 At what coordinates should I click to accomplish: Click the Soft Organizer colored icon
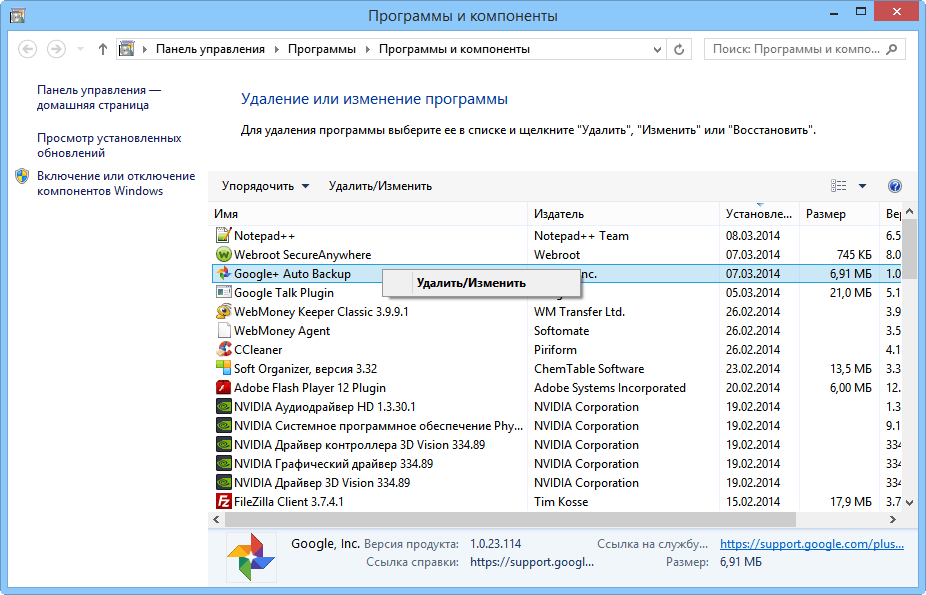[x=224, y=368]
